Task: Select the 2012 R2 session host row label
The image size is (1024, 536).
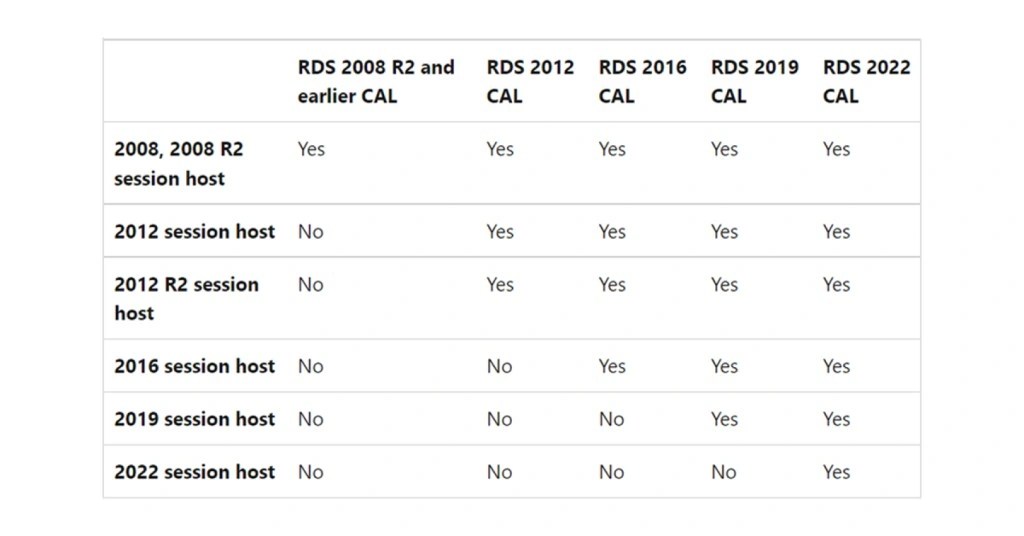Action: coord(186,298)
